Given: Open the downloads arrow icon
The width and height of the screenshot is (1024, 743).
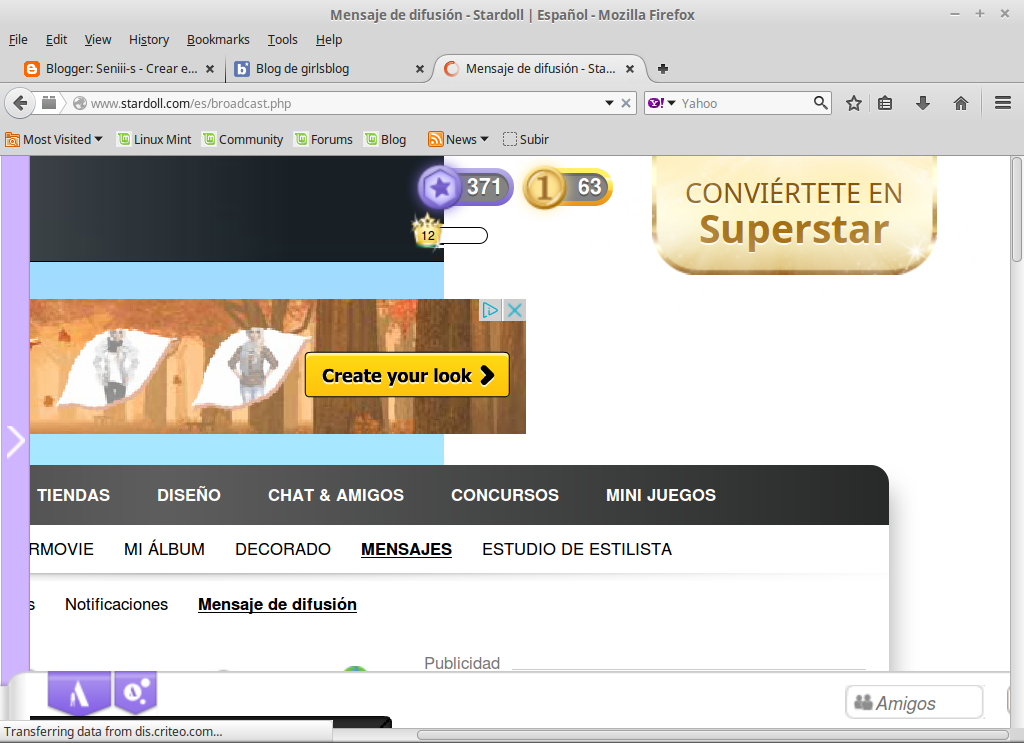Looking at the screenshot, I should (x=923, y=103).
